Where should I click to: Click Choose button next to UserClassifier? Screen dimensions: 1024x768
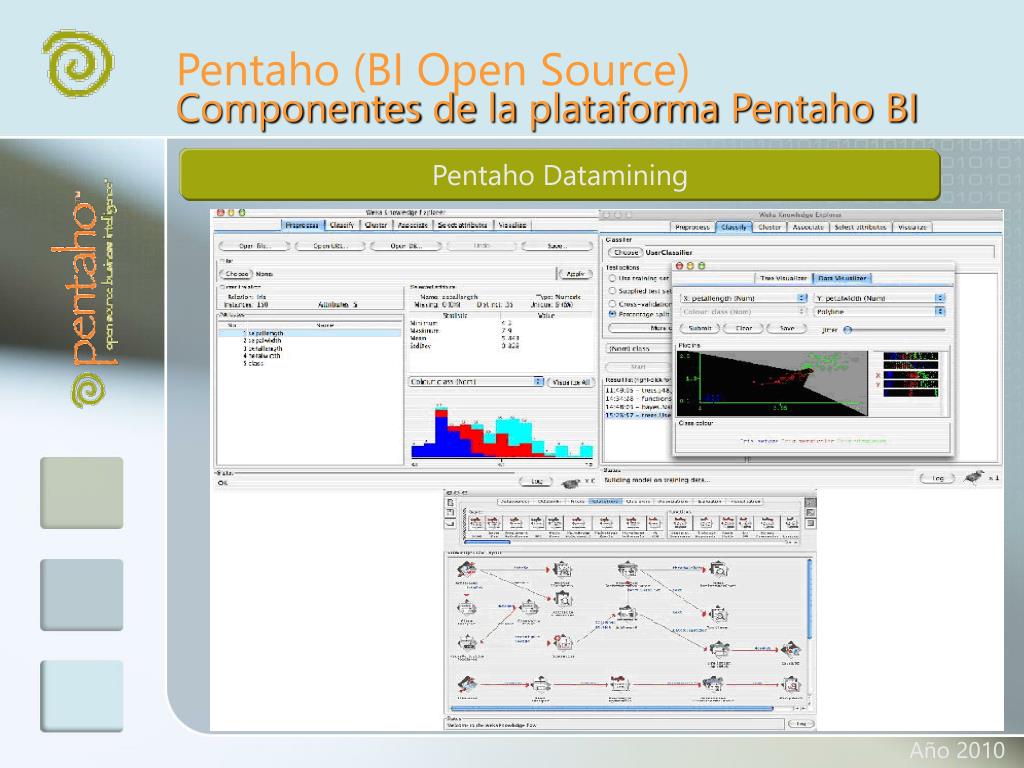[626, 252]
